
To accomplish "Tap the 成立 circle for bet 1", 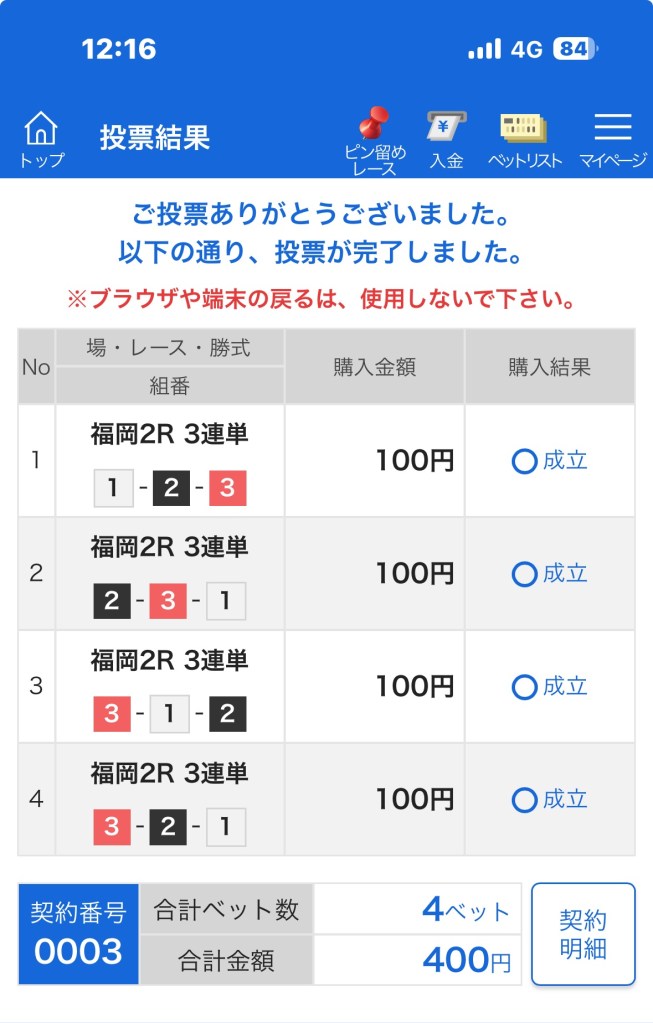I will [x=524, y=462].
